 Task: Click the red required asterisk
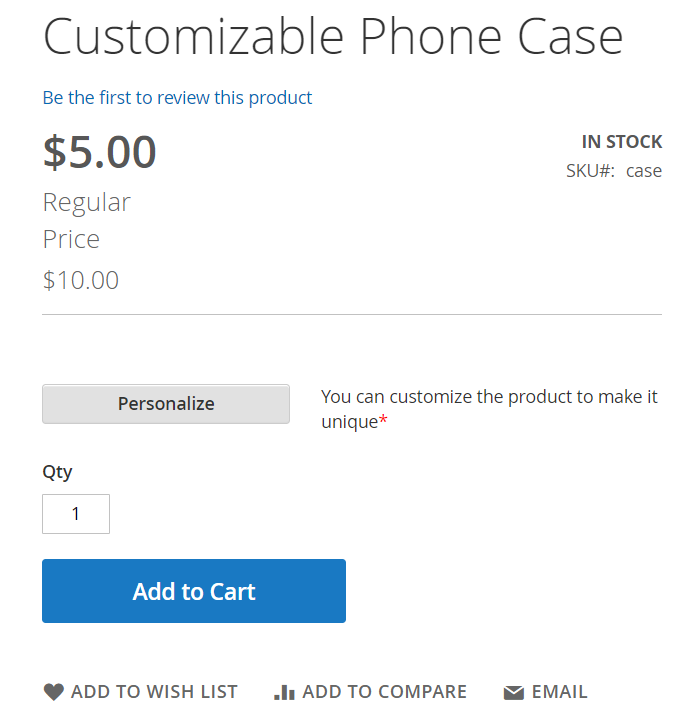pos(383,420)
